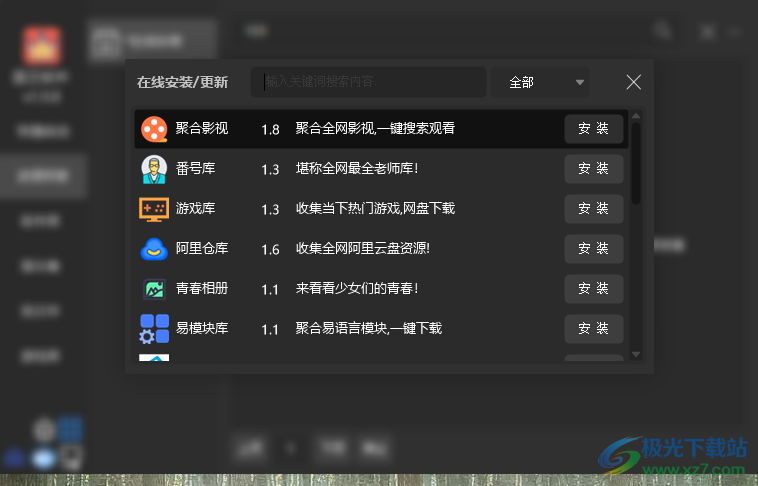Click the 易模块库 blue blocks icon
This screenshot has height=486, width=758.
[x=154, y=329]
